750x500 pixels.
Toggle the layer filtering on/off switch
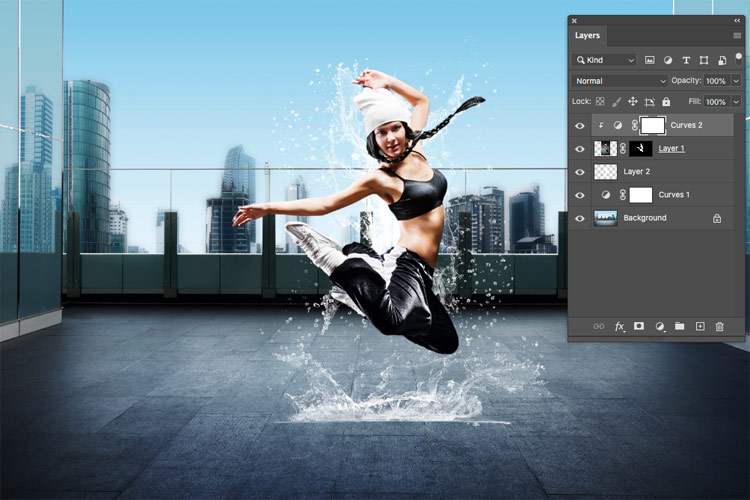pyautogui.click(x=739, y=59)
